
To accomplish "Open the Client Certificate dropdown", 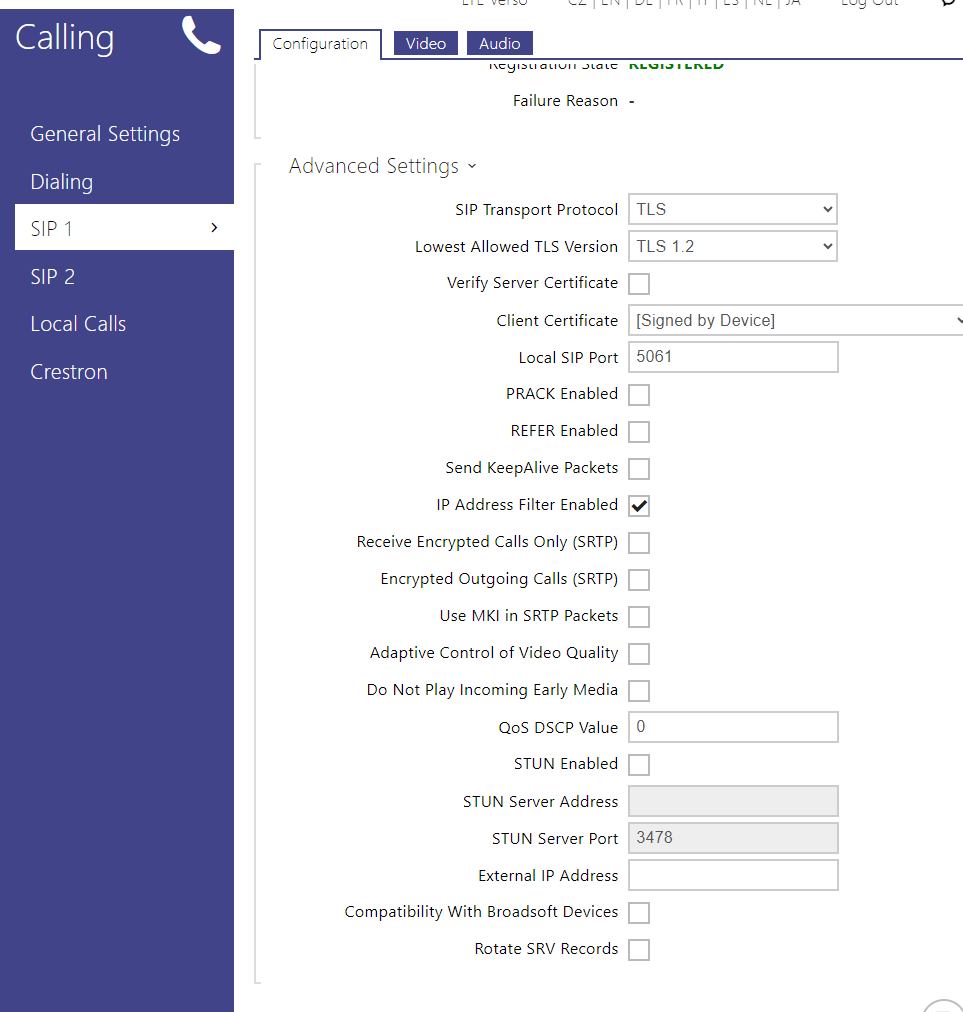I will point(795,321).
